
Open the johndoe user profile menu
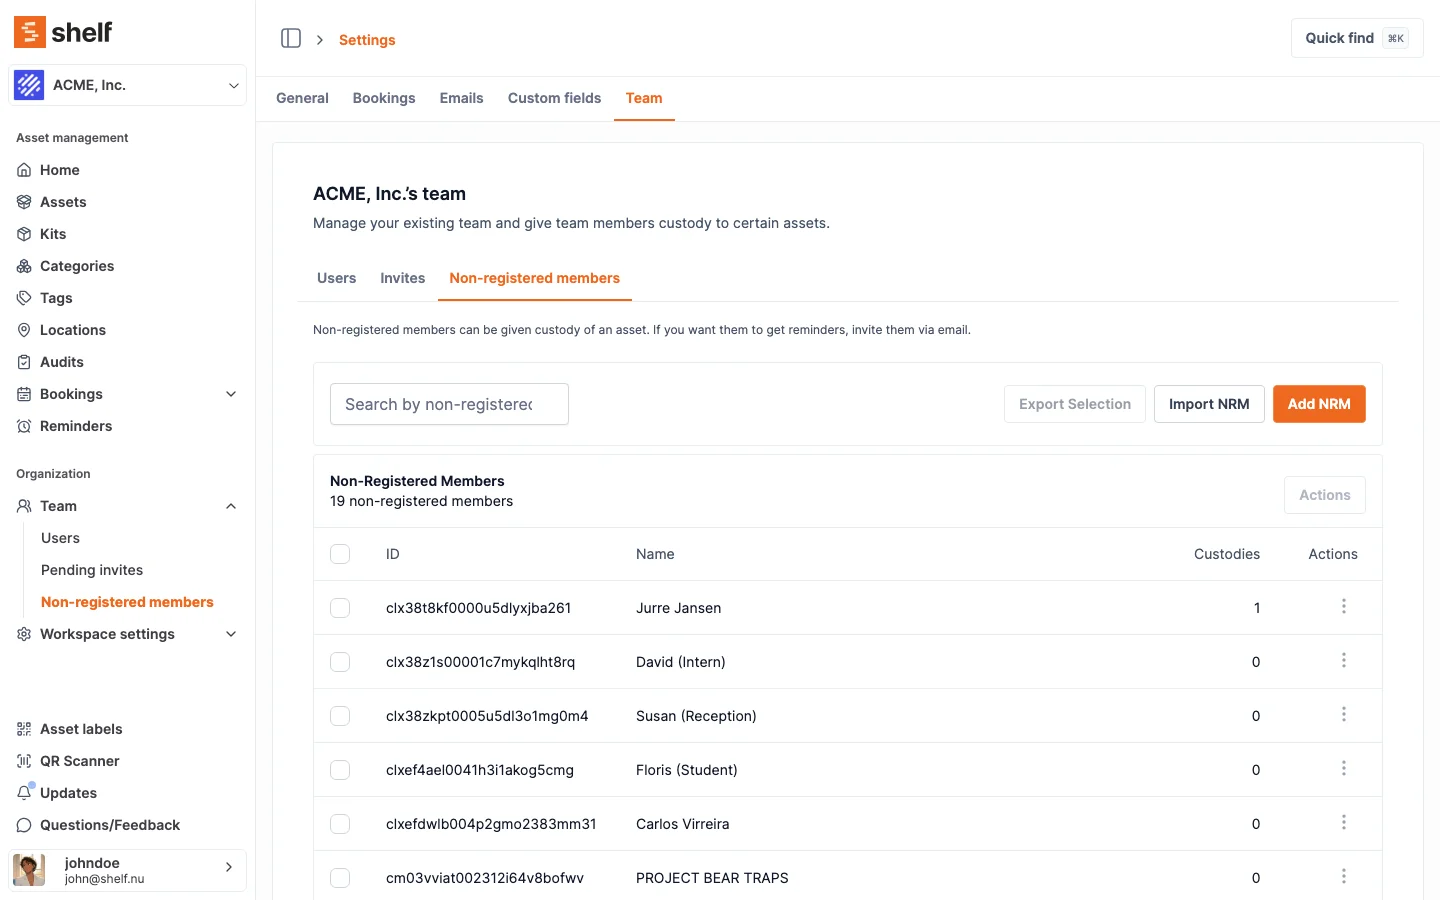[128, 870]
